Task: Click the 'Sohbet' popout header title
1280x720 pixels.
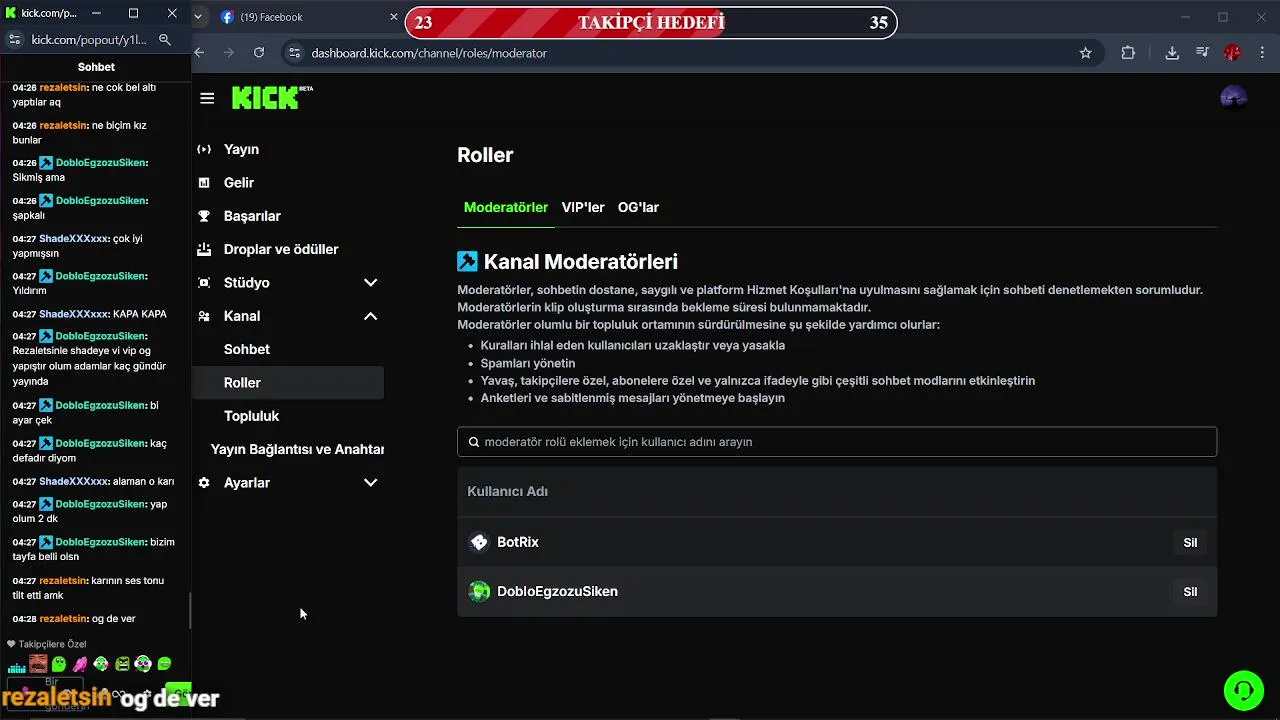Action: 96,67
